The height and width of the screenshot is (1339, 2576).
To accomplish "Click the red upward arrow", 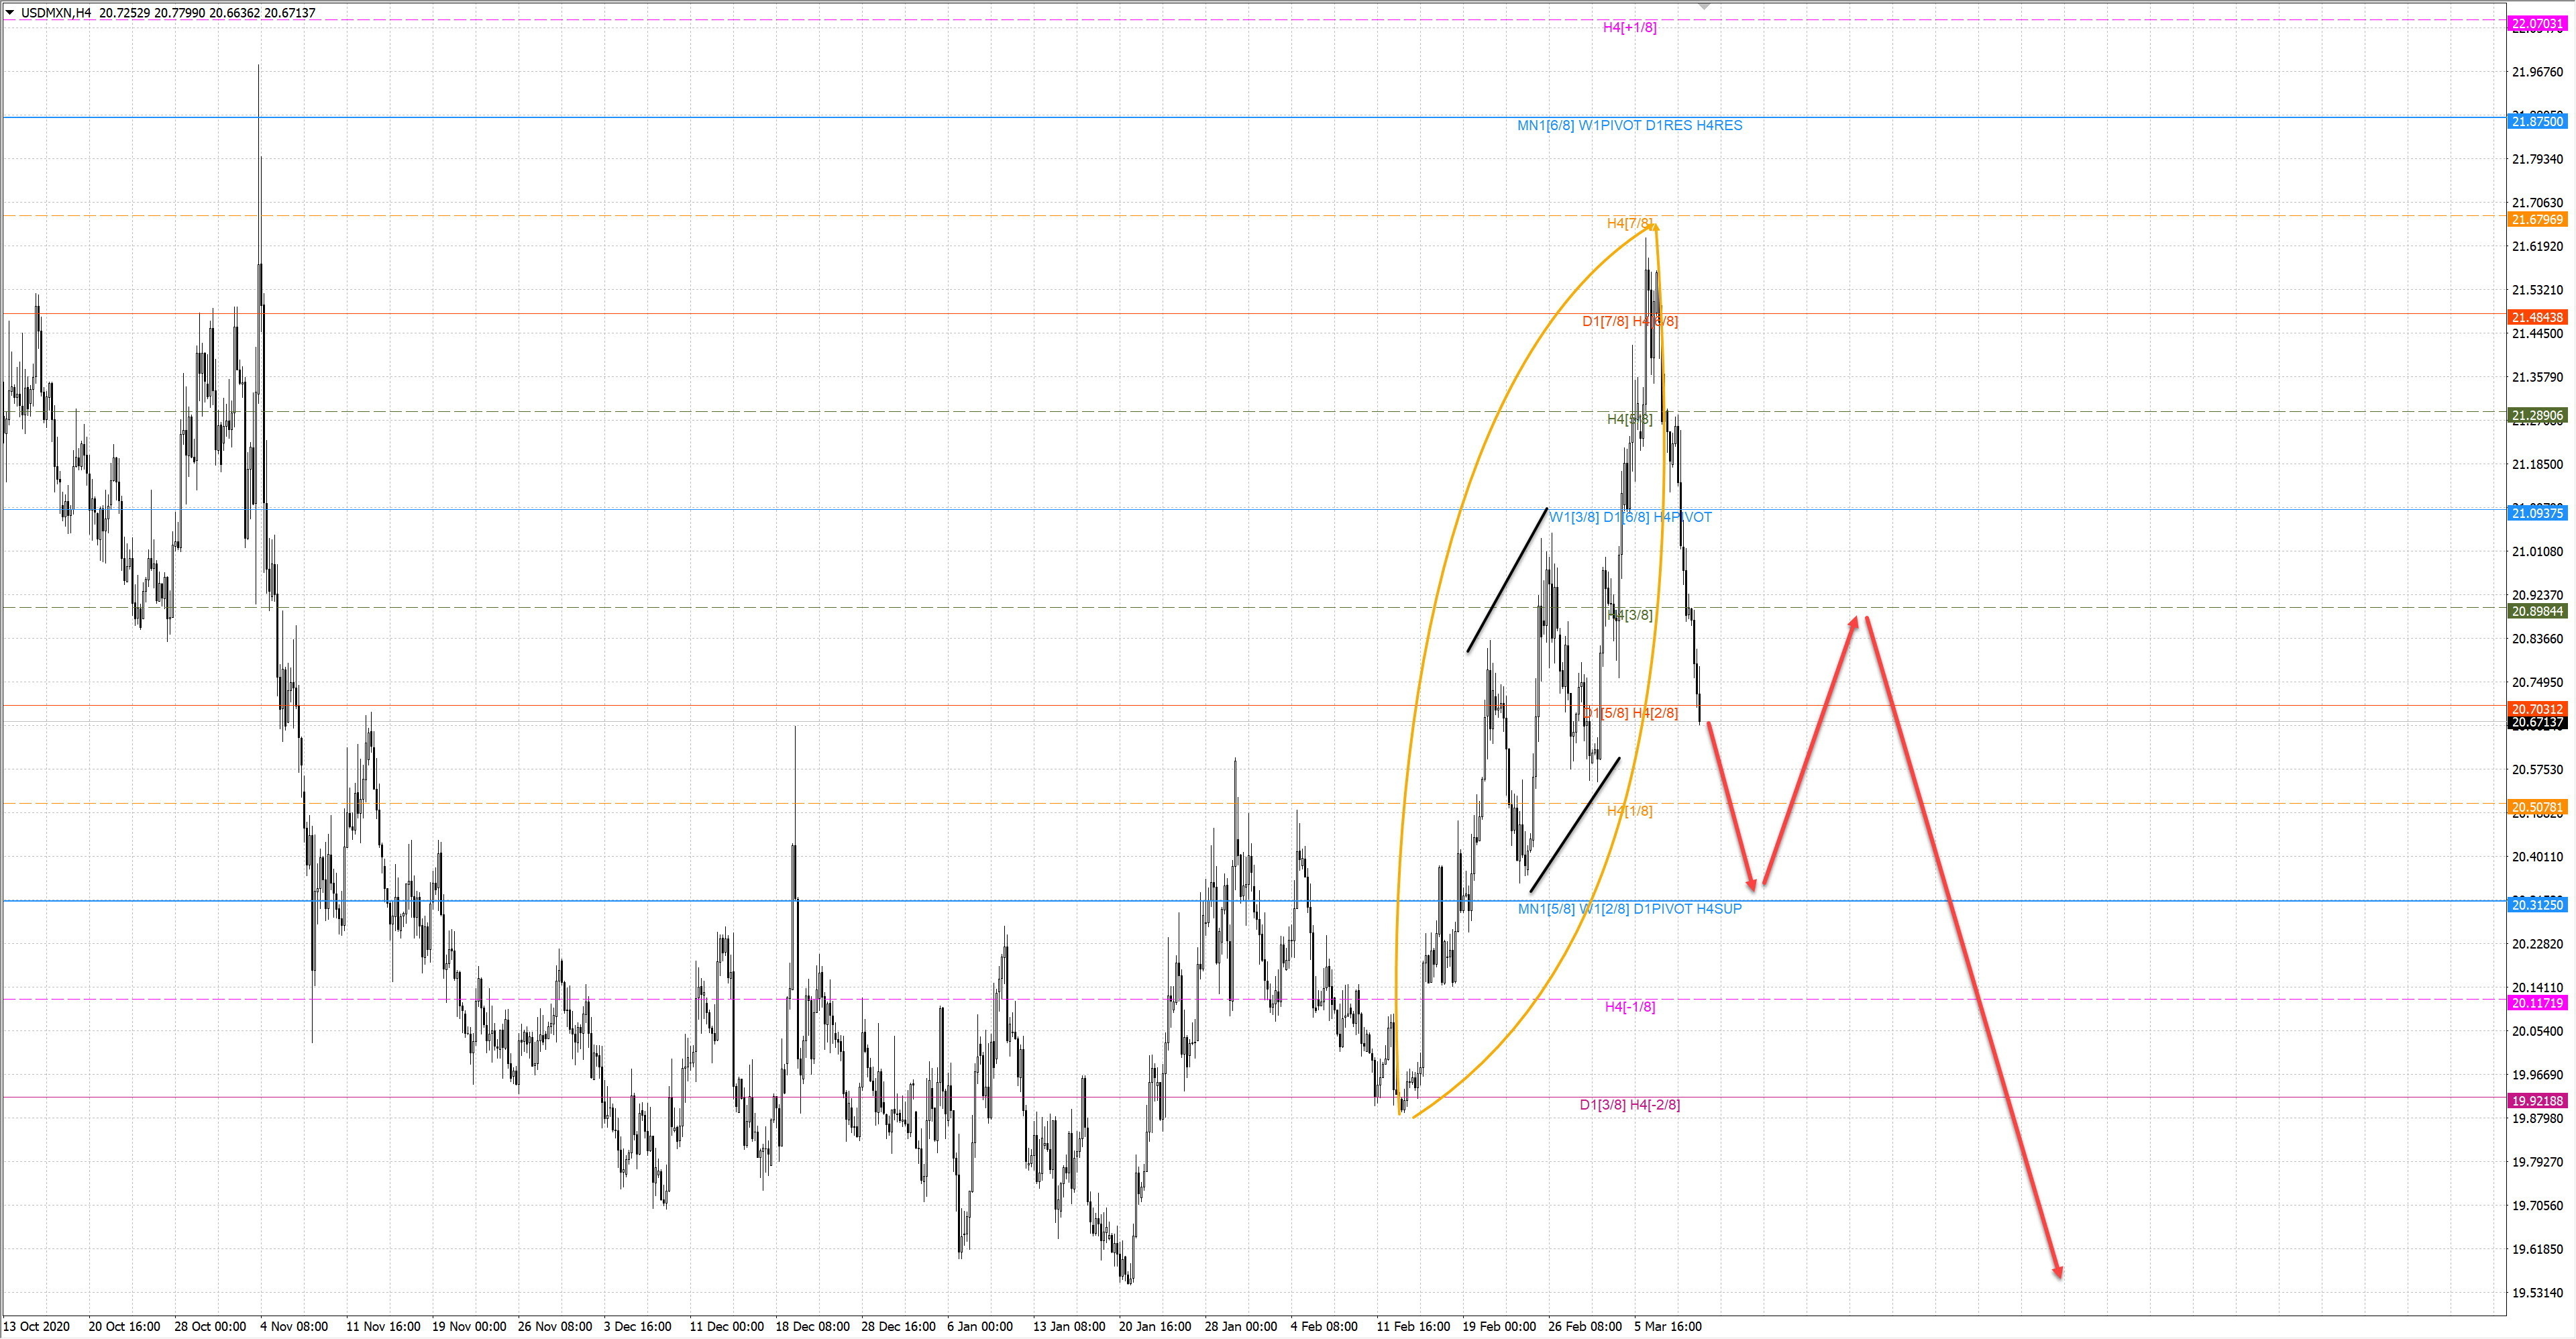I will click(1810, 750).
